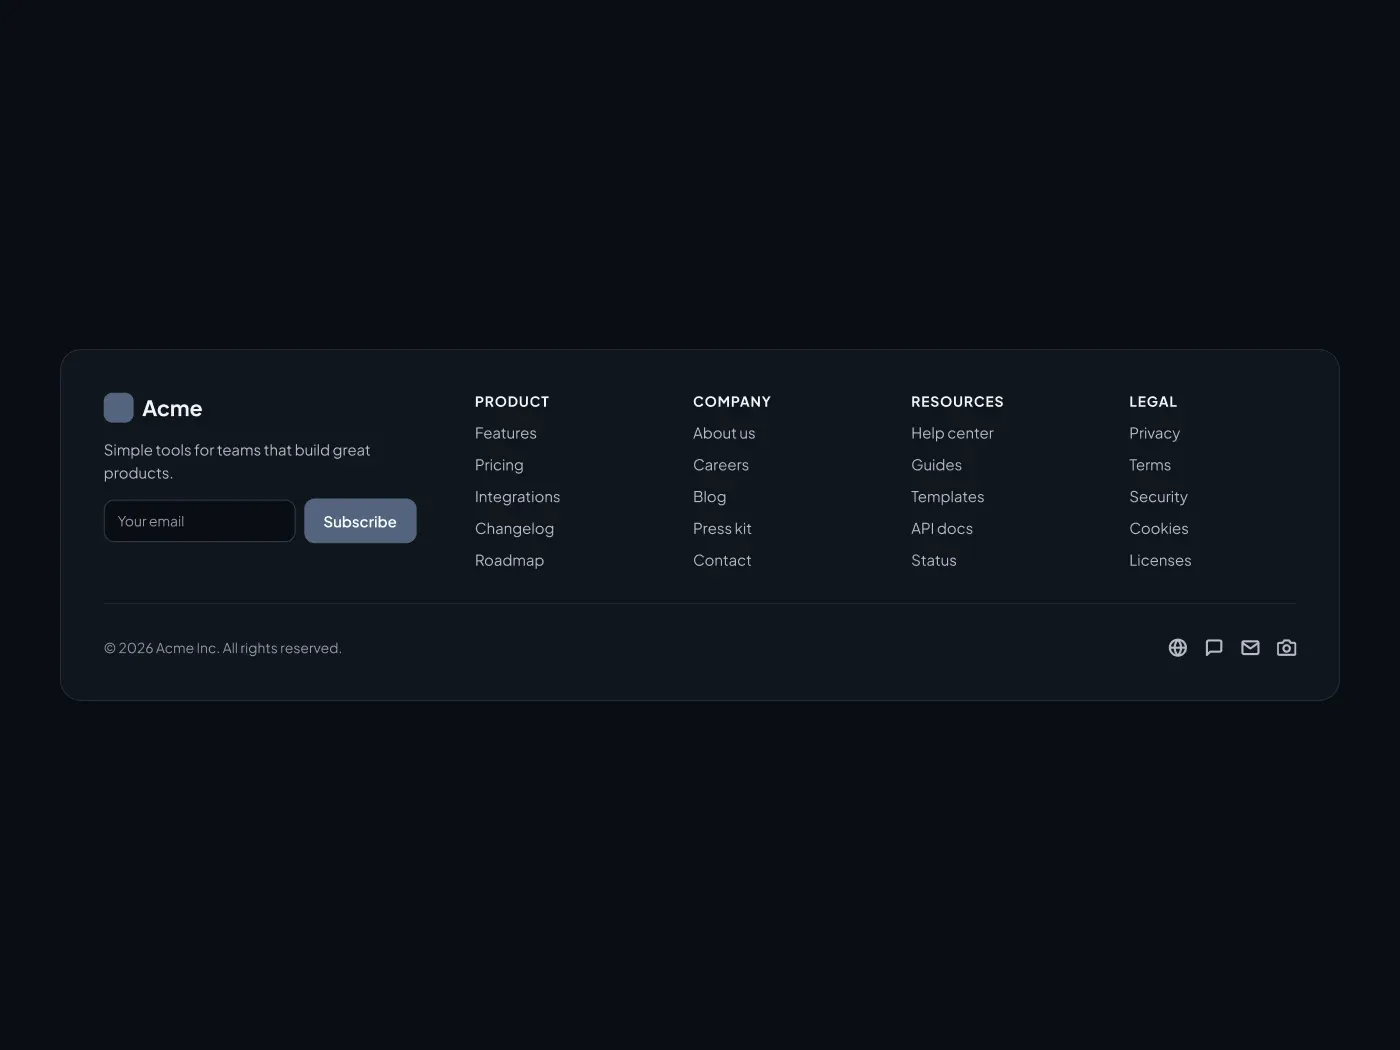The image size is (1400, 1050).
Task: Browse the Guides link
Action: click(936, 465)
